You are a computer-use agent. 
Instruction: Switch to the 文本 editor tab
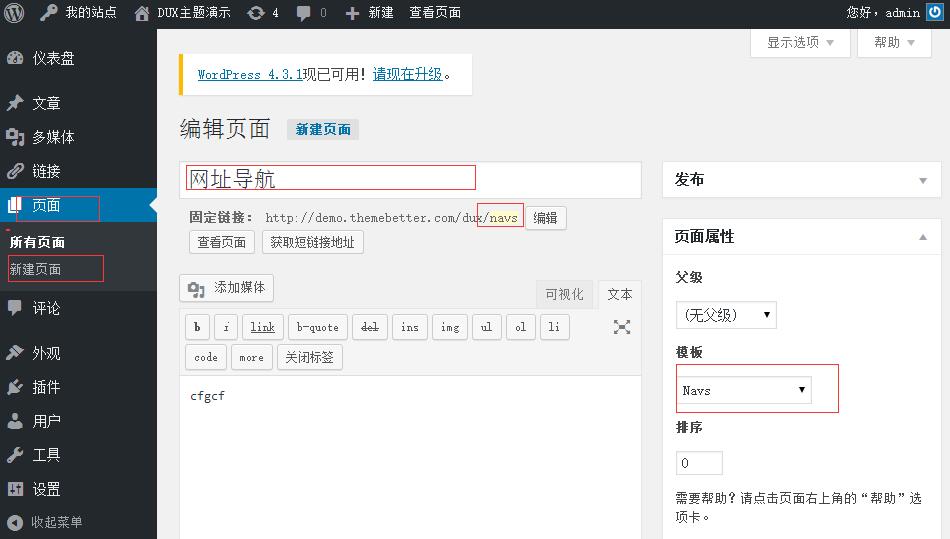click(x=619, y=294)
